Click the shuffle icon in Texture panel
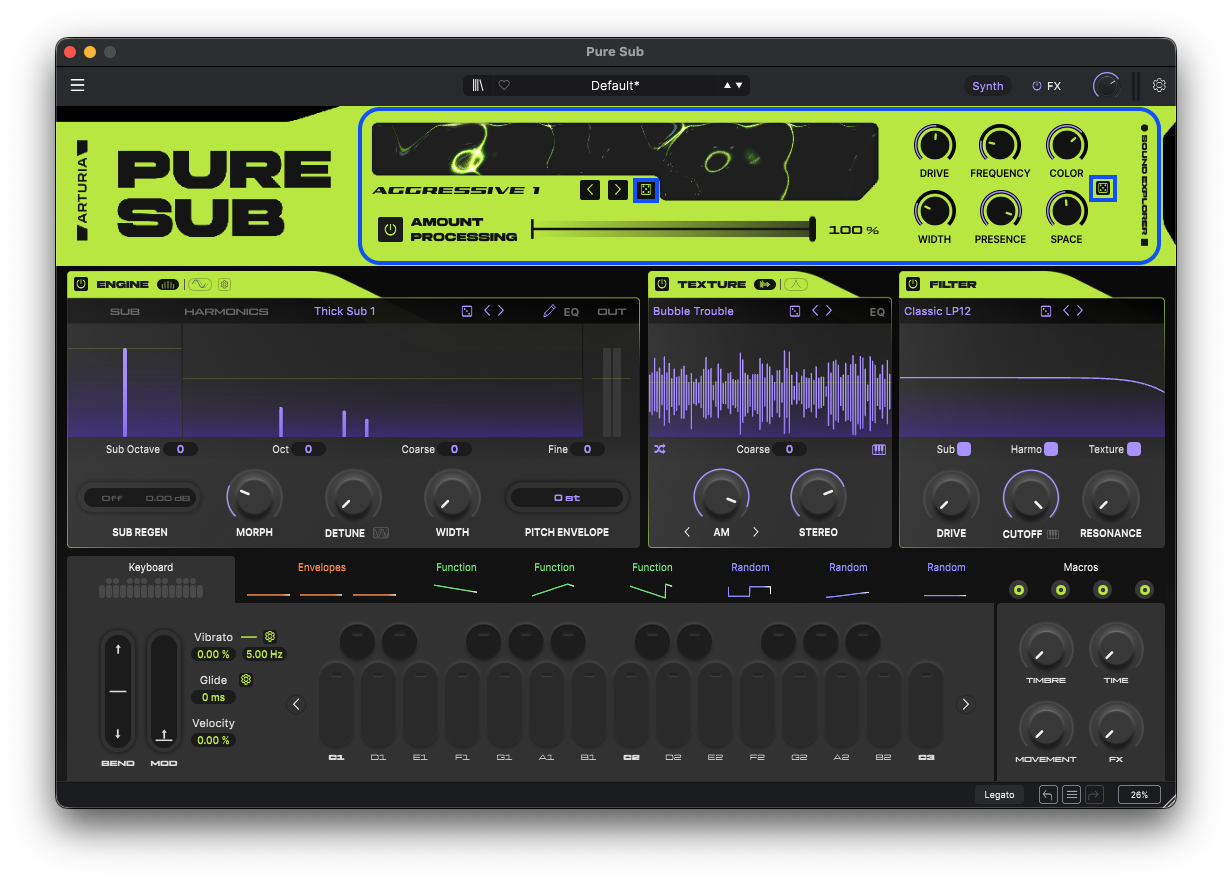Viewport: 1232px width, 882px height. pos(660,449)
